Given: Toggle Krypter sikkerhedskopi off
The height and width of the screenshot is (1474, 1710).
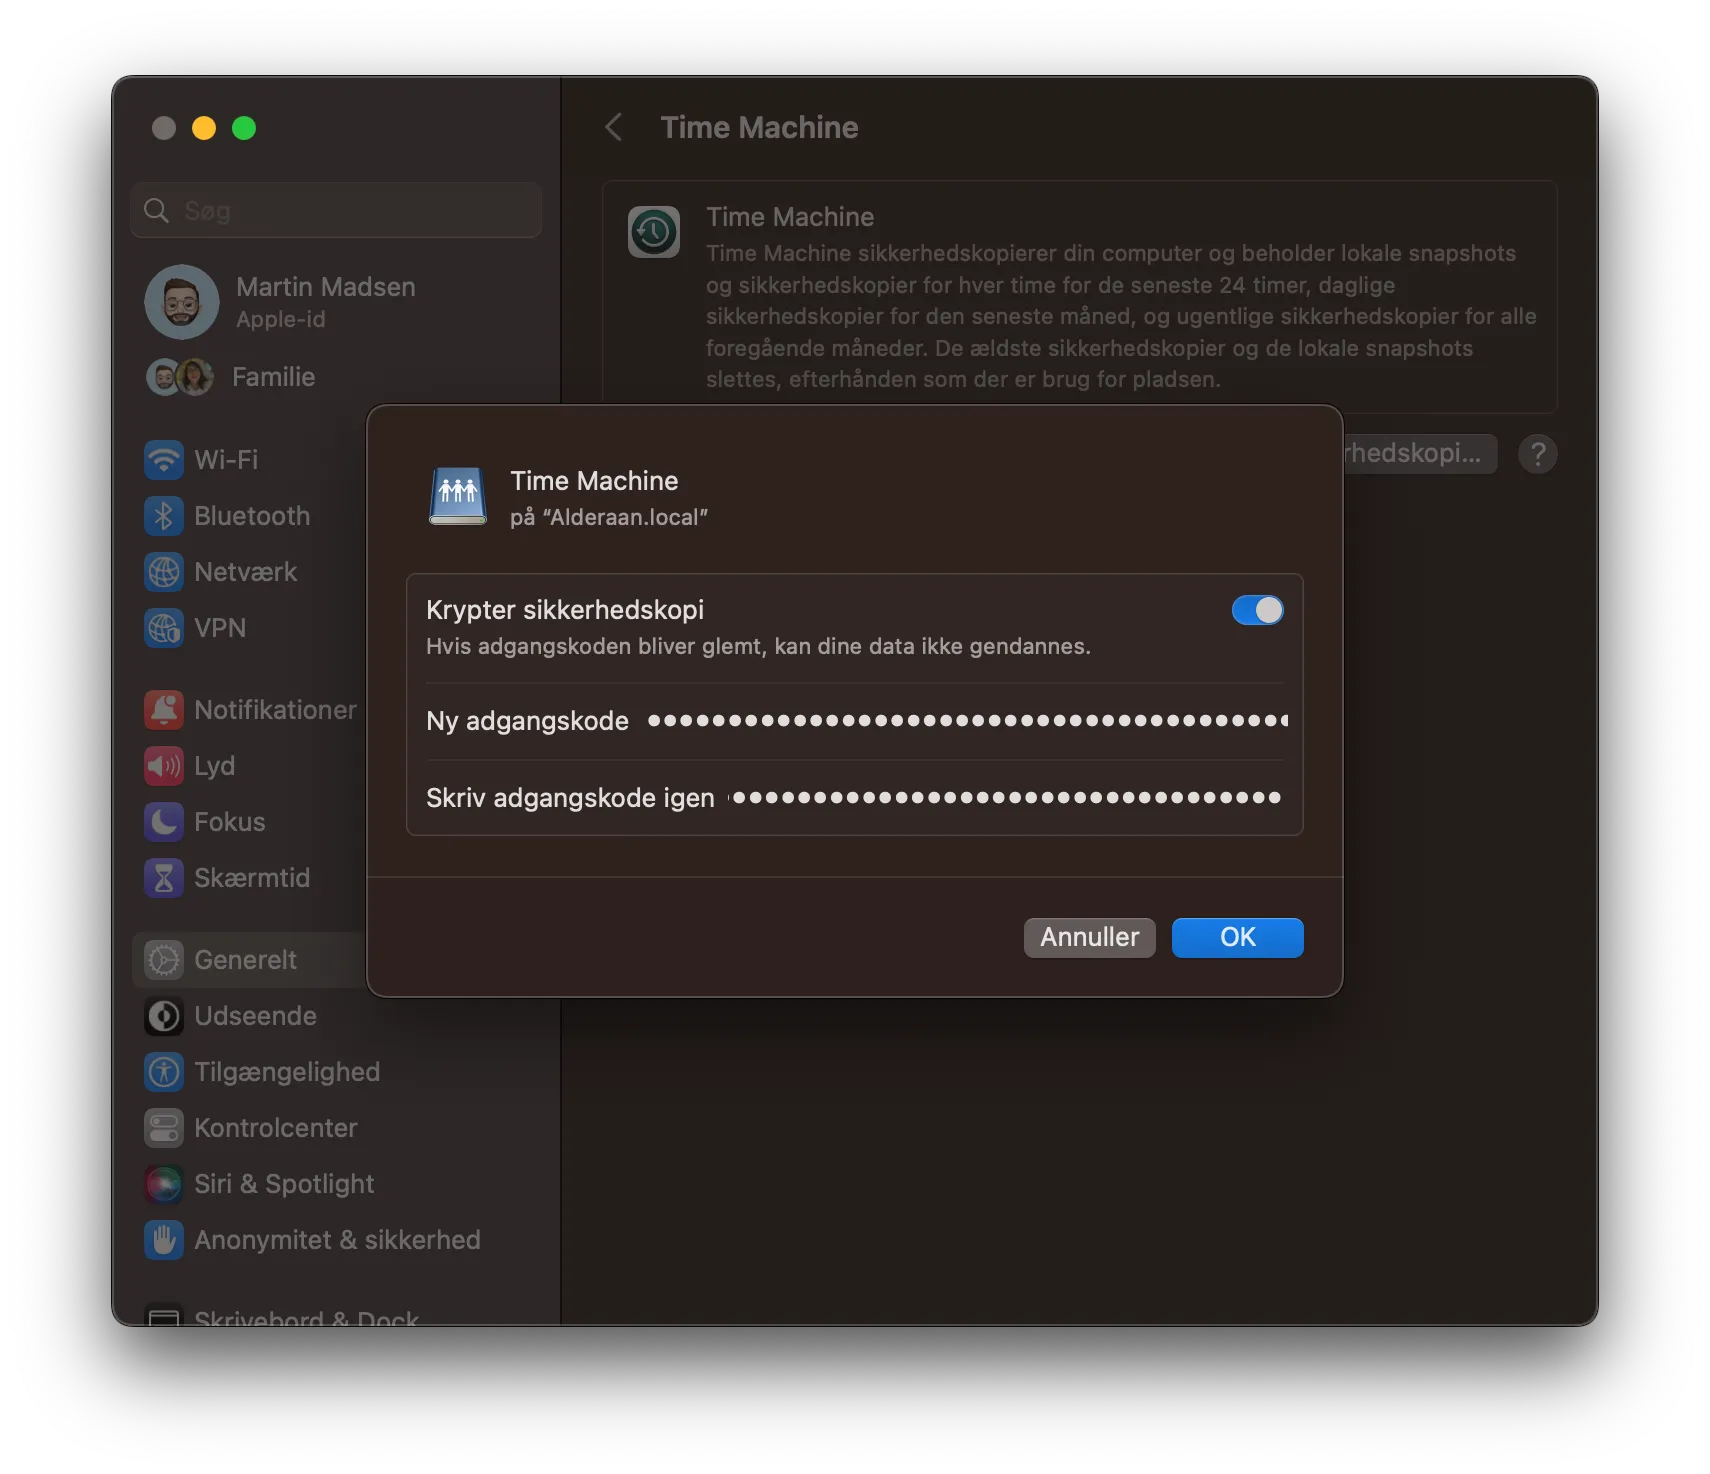Looking at the screenshot, I should pos(1257,610).
